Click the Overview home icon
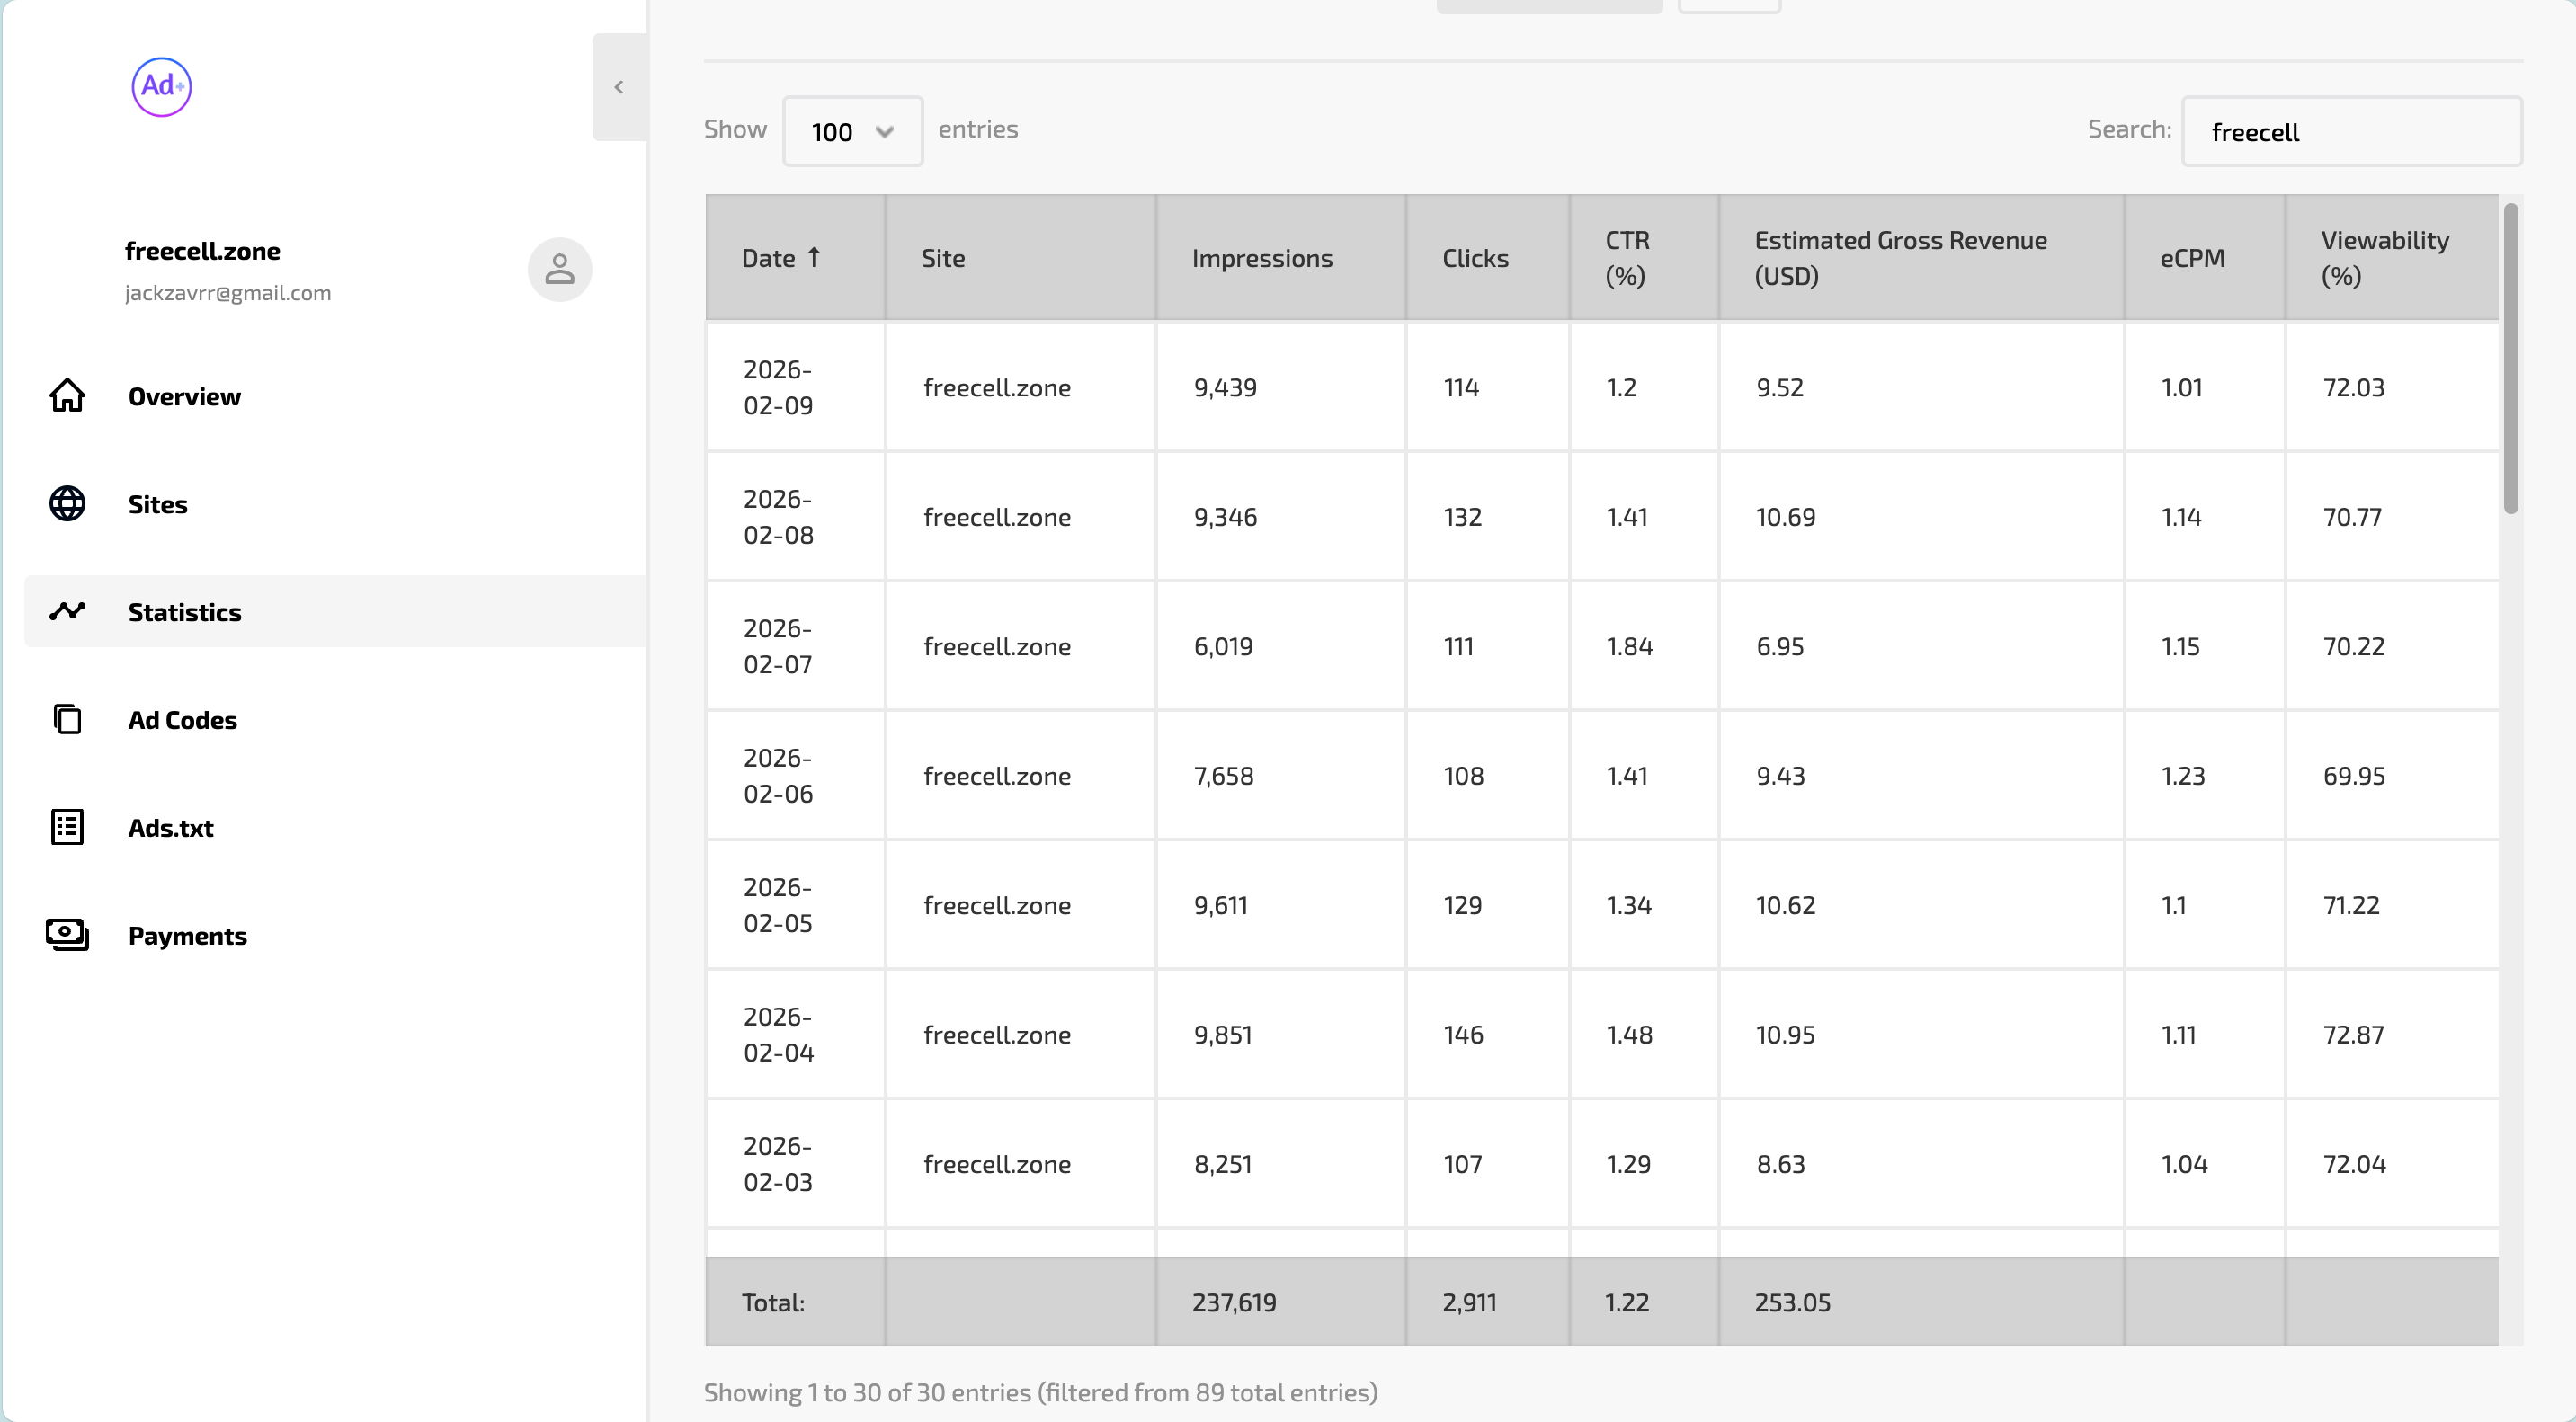The height and width of the screenshot is (1422, 2576). [x=67, y=396]
